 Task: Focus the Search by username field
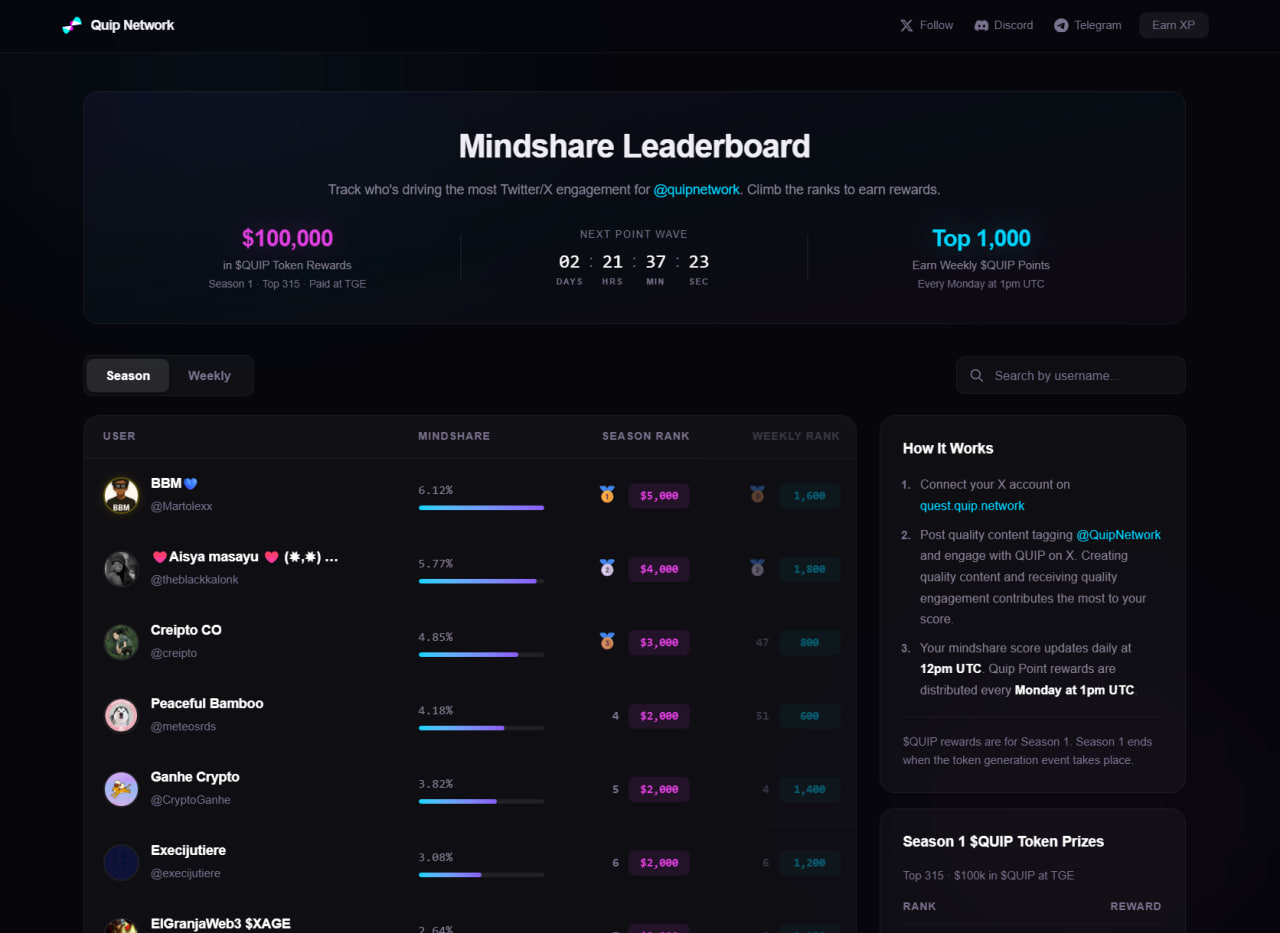pos(1071,375)
